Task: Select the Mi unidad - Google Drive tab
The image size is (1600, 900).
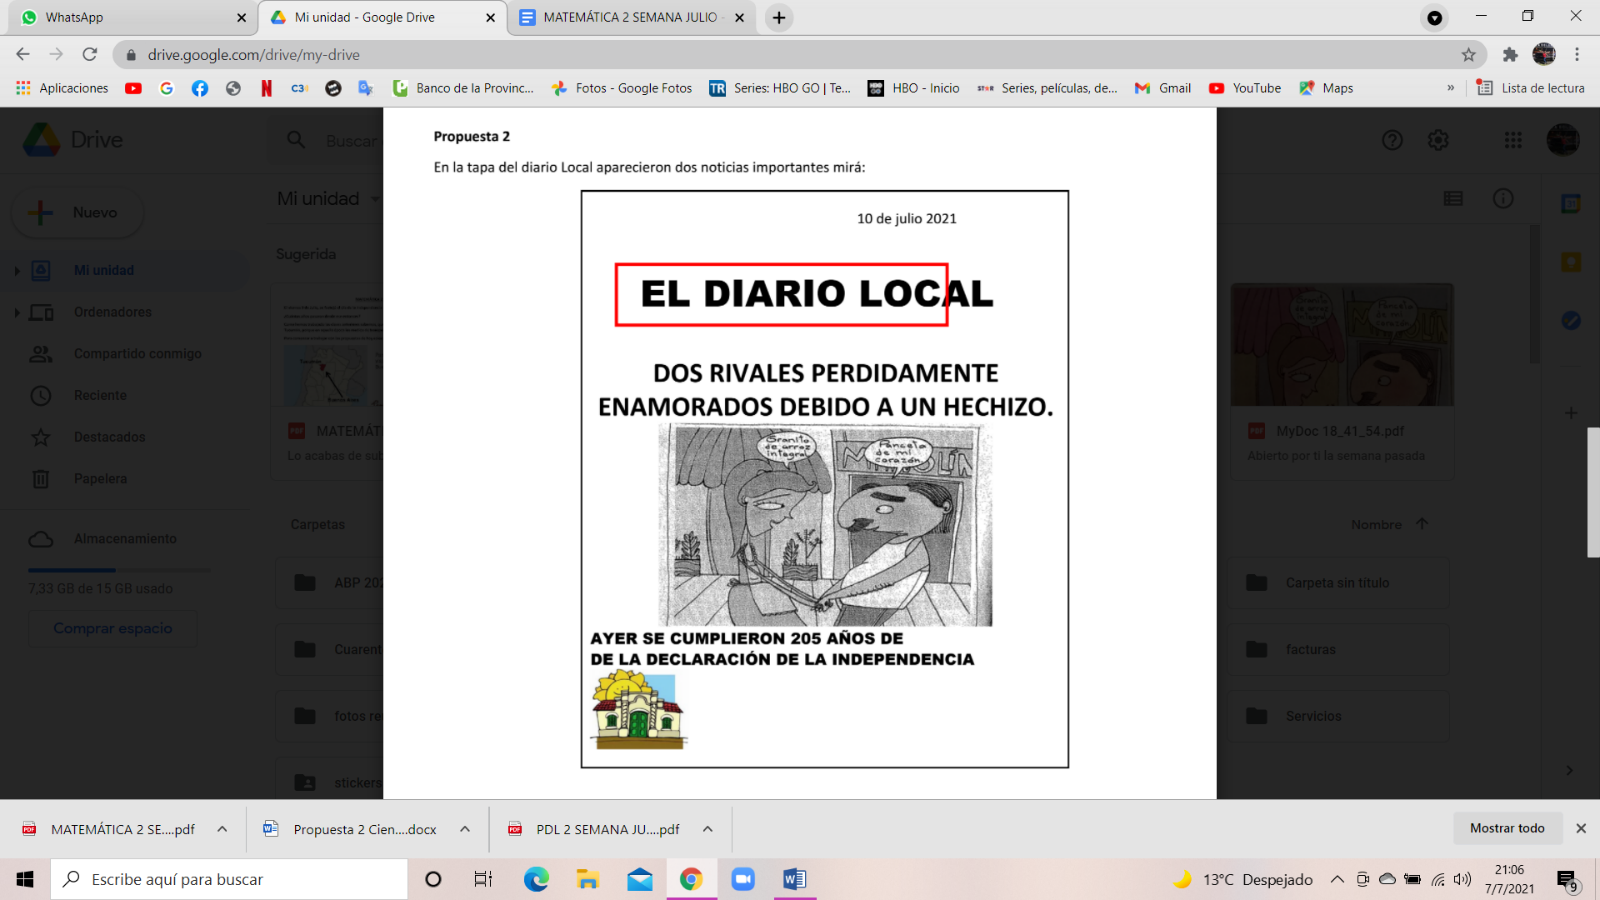Action: coord(382,17)
